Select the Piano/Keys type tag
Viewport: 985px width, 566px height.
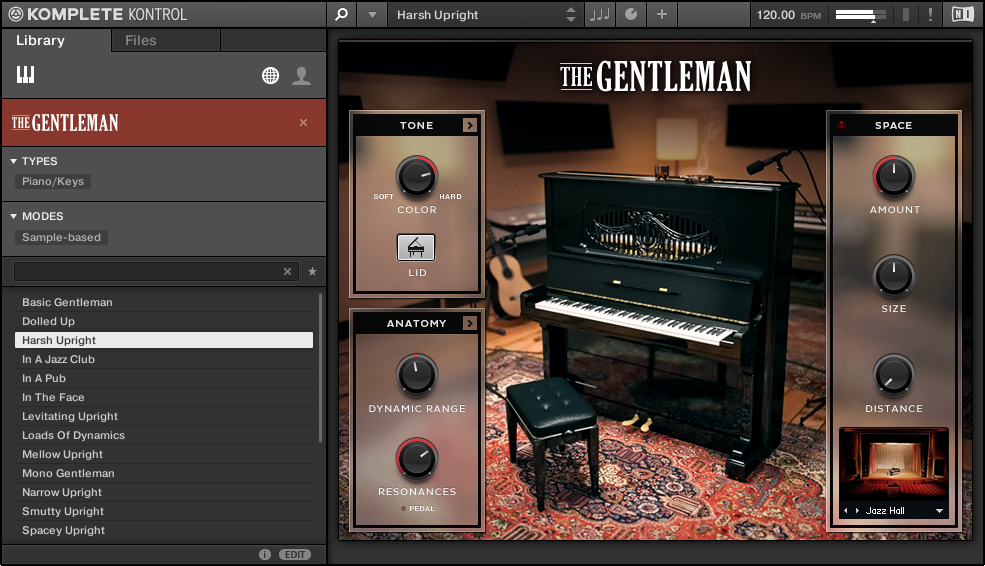(53, 181)
